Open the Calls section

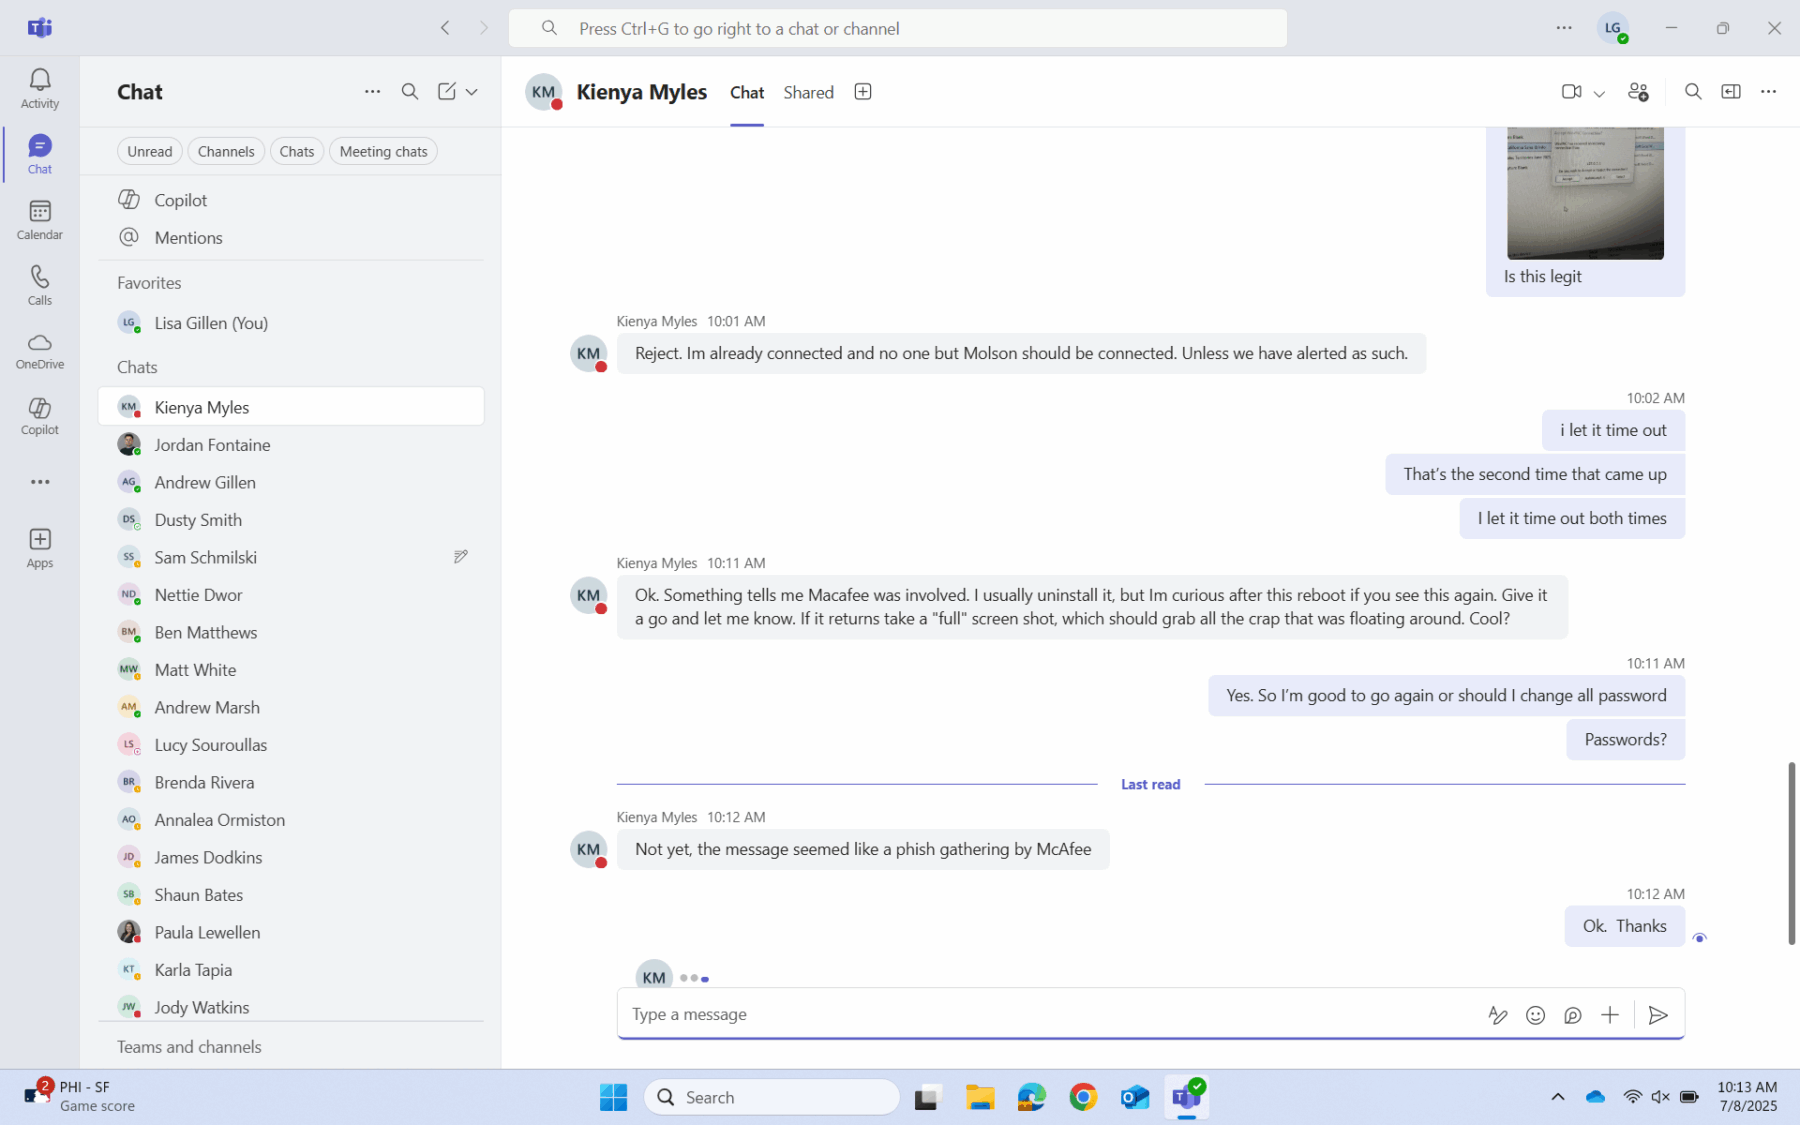click(x=40, y=285)
